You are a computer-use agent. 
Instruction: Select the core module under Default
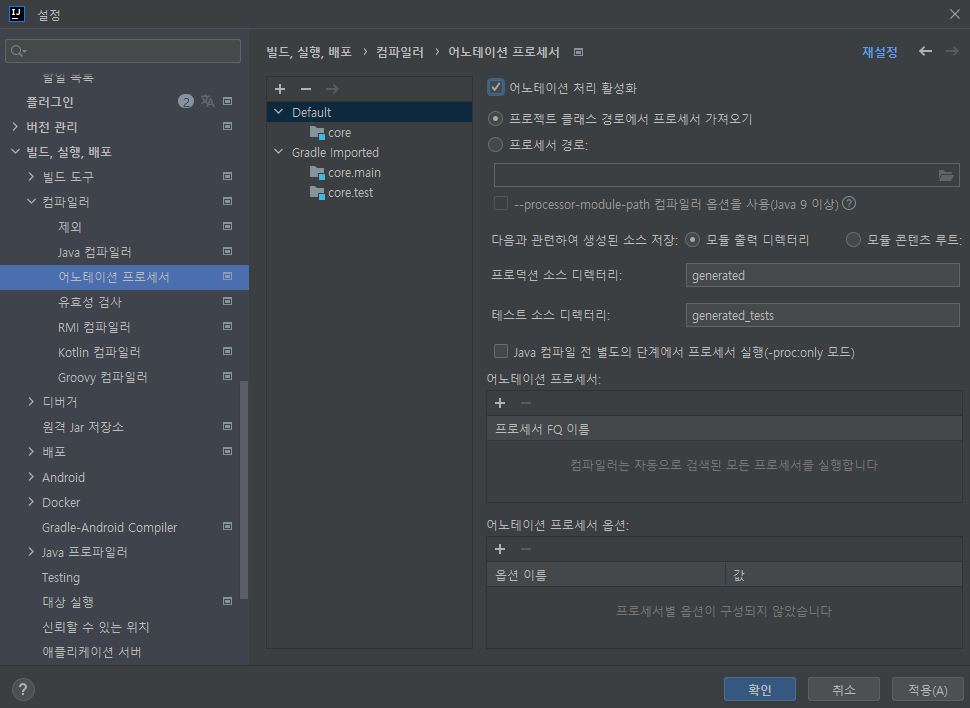340,132
